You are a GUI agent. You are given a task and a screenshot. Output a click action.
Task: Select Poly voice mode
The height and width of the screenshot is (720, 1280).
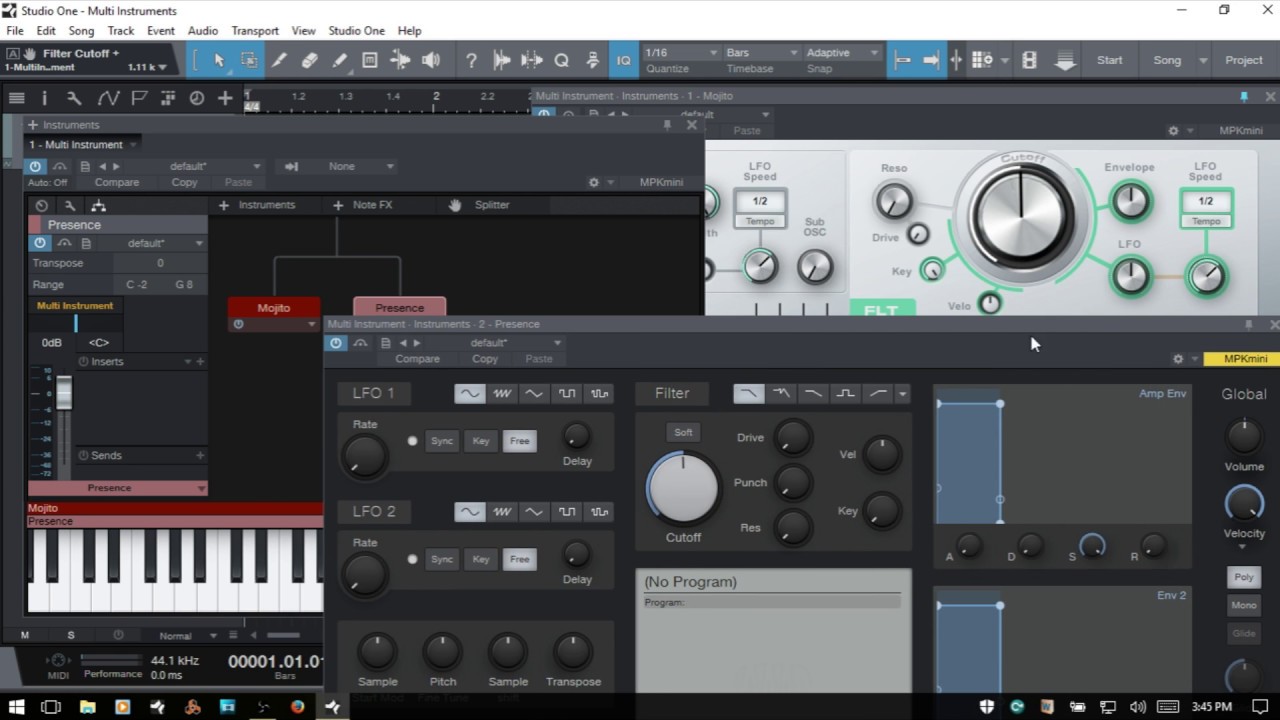(x=1244, y=577)
